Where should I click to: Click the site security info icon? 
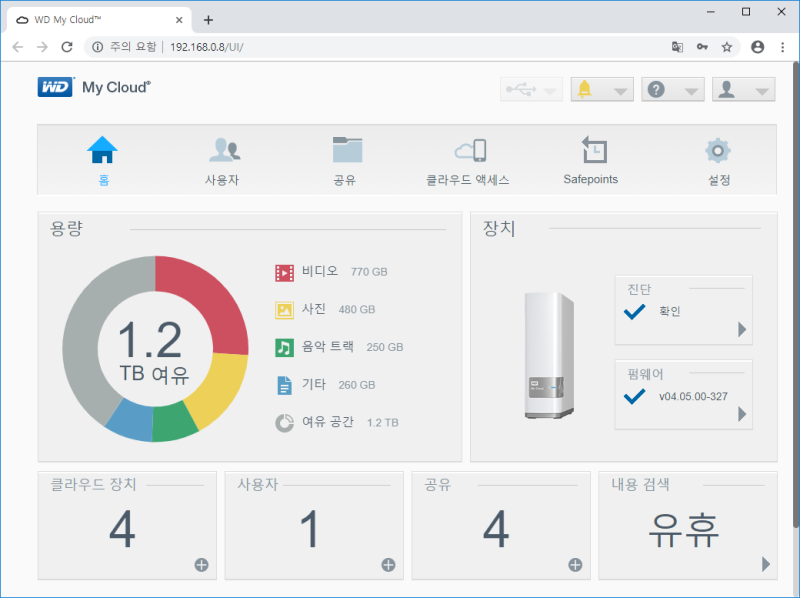coord(97,47)
